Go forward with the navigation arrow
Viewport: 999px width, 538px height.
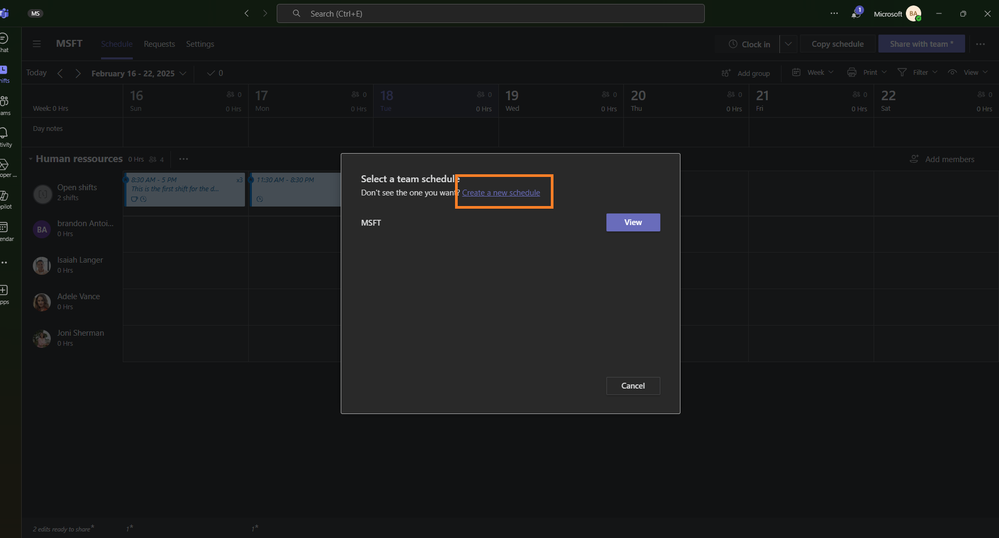(x=265, y=13)
